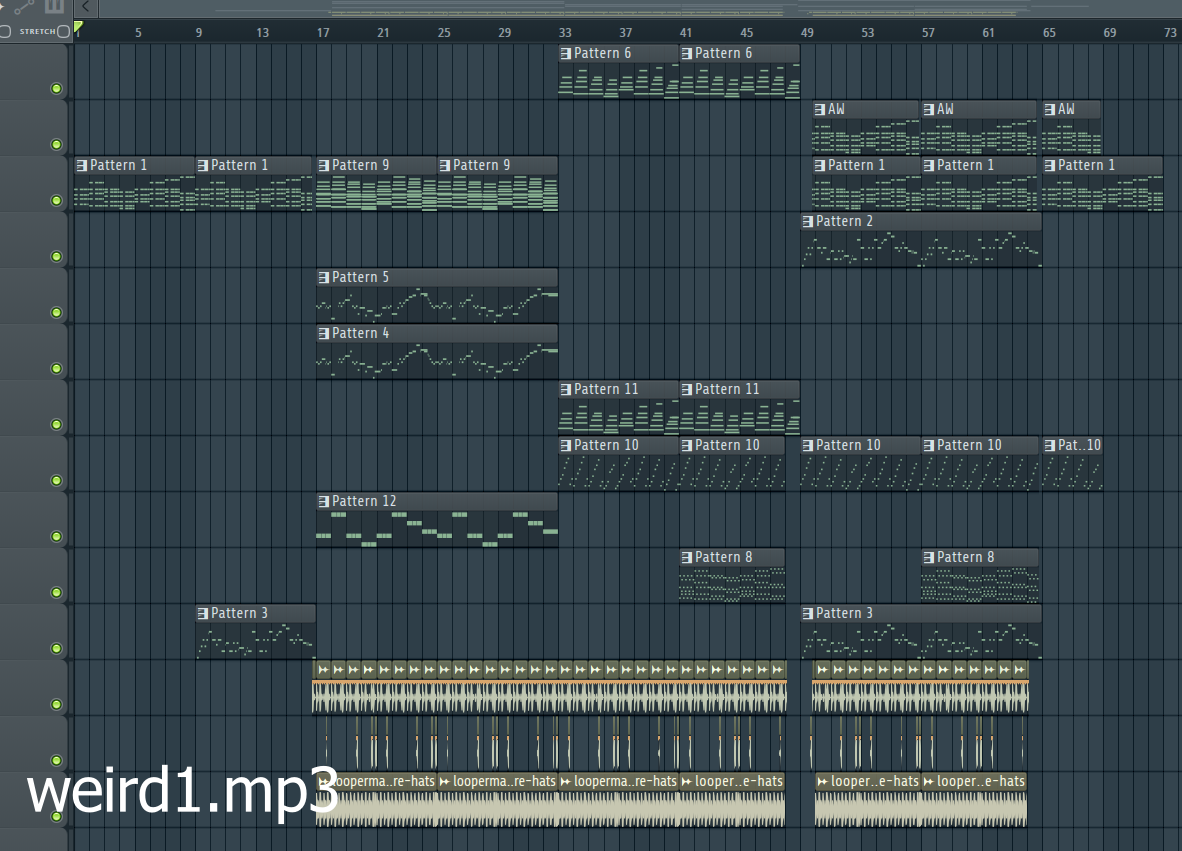This screenshot has height=851, width=1182.
Task: Mute the track holding the Pattern 11 clips
Action: pos(57,424)
